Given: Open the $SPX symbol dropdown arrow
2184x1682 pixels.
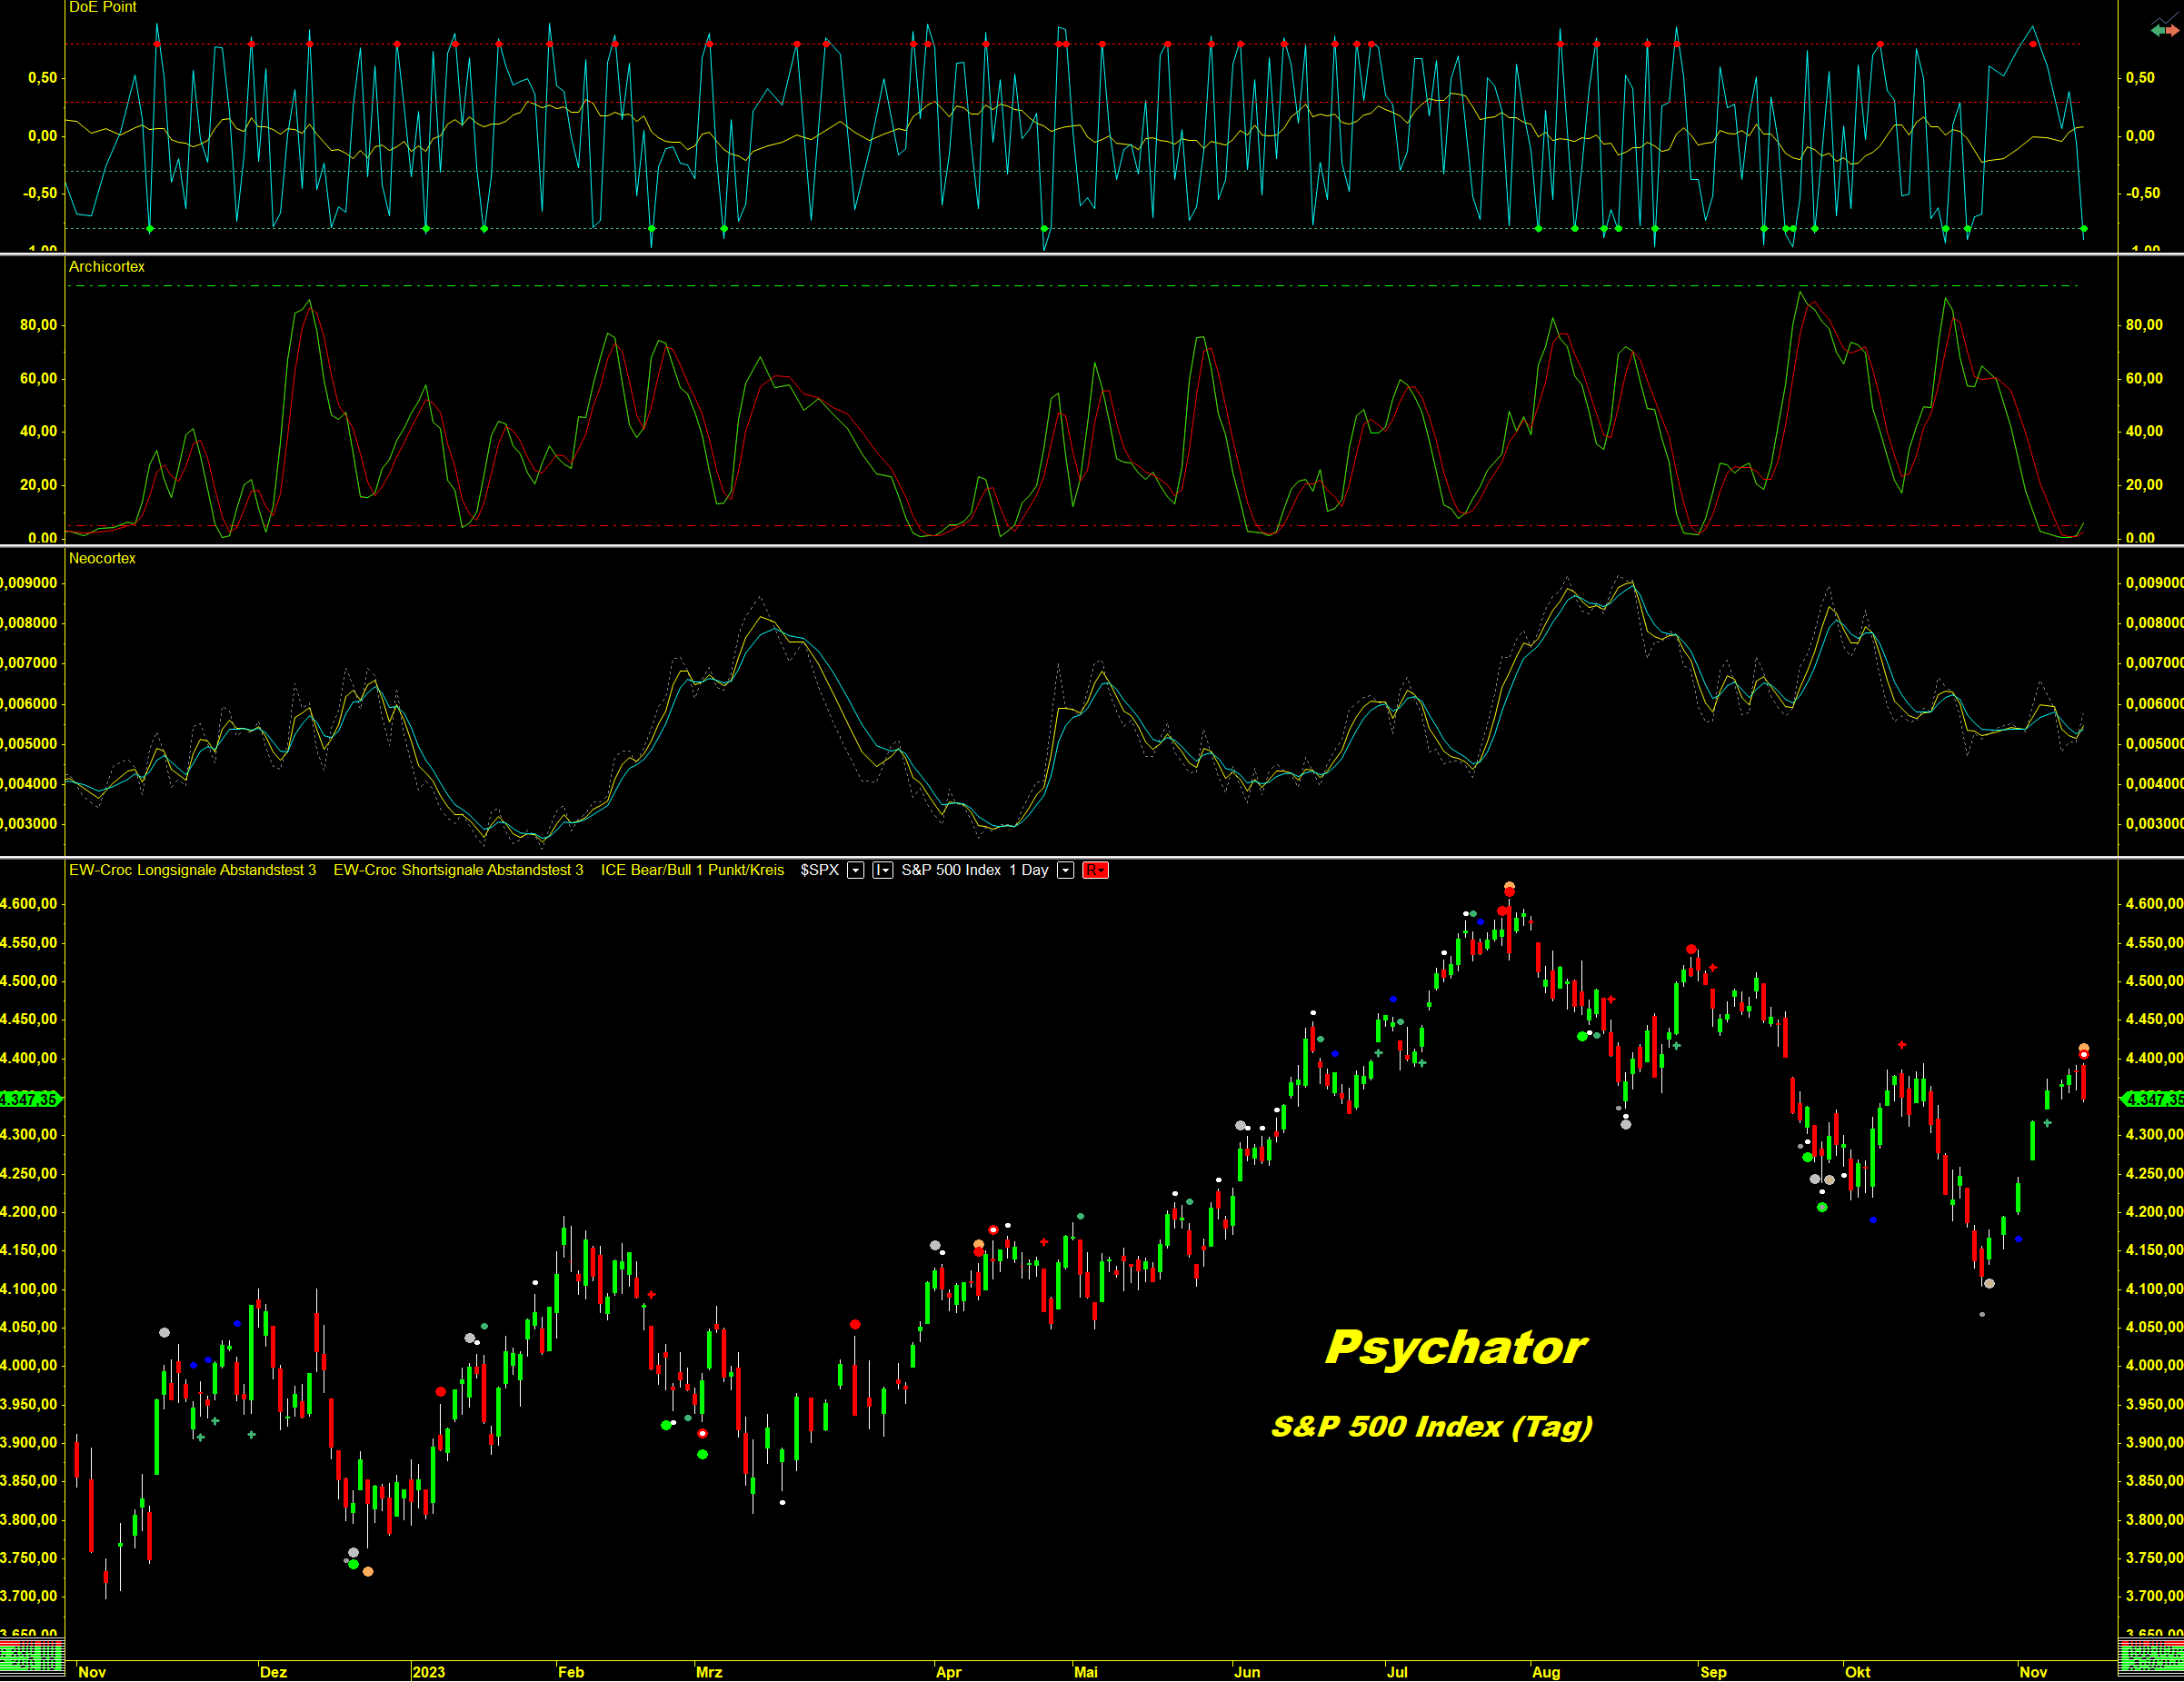Looking at the screenshot, I should tap(856, 870).
